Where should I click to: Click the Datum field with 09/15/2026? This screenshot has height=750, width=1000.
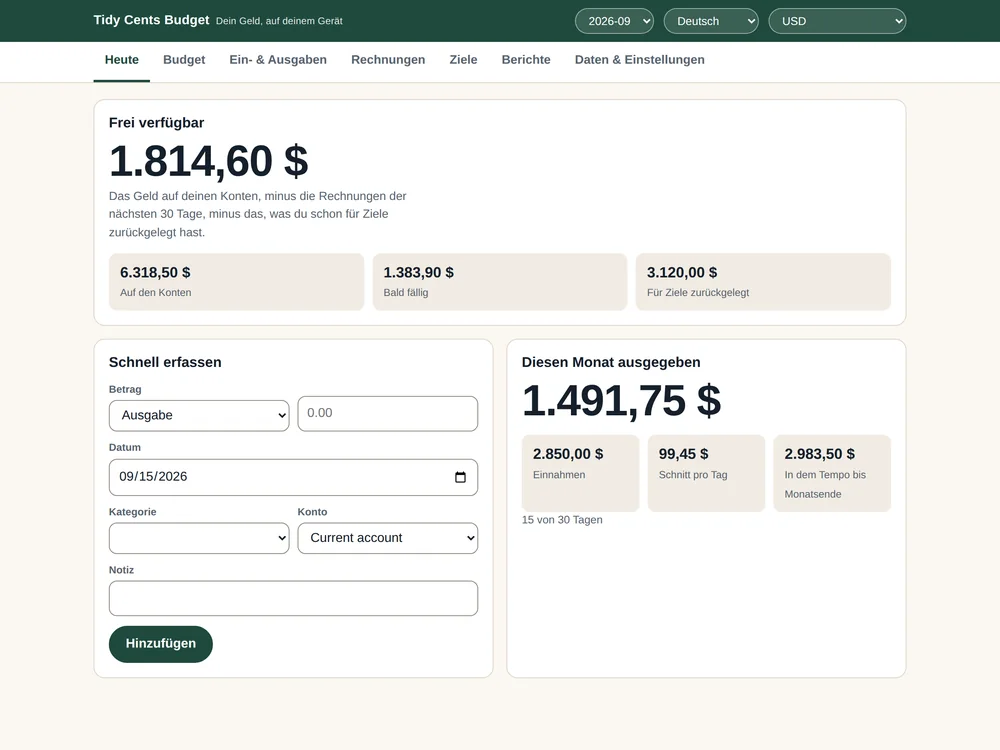click(293, 477)
